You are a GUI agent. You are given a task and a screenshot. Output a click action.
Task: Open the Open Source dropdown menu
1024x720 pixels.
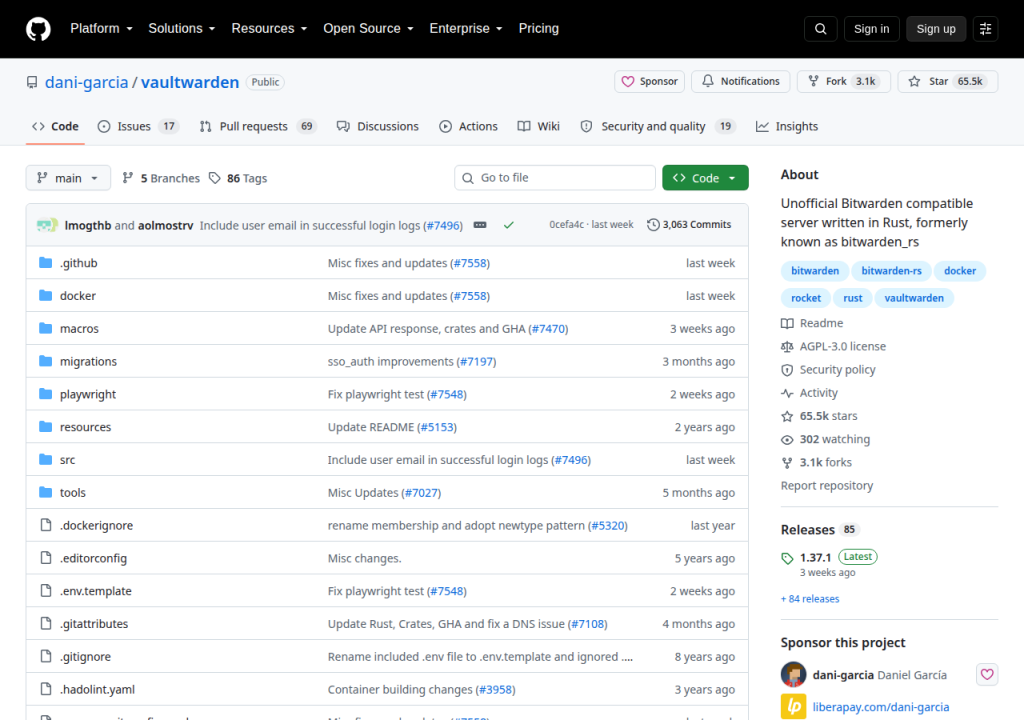368,29
